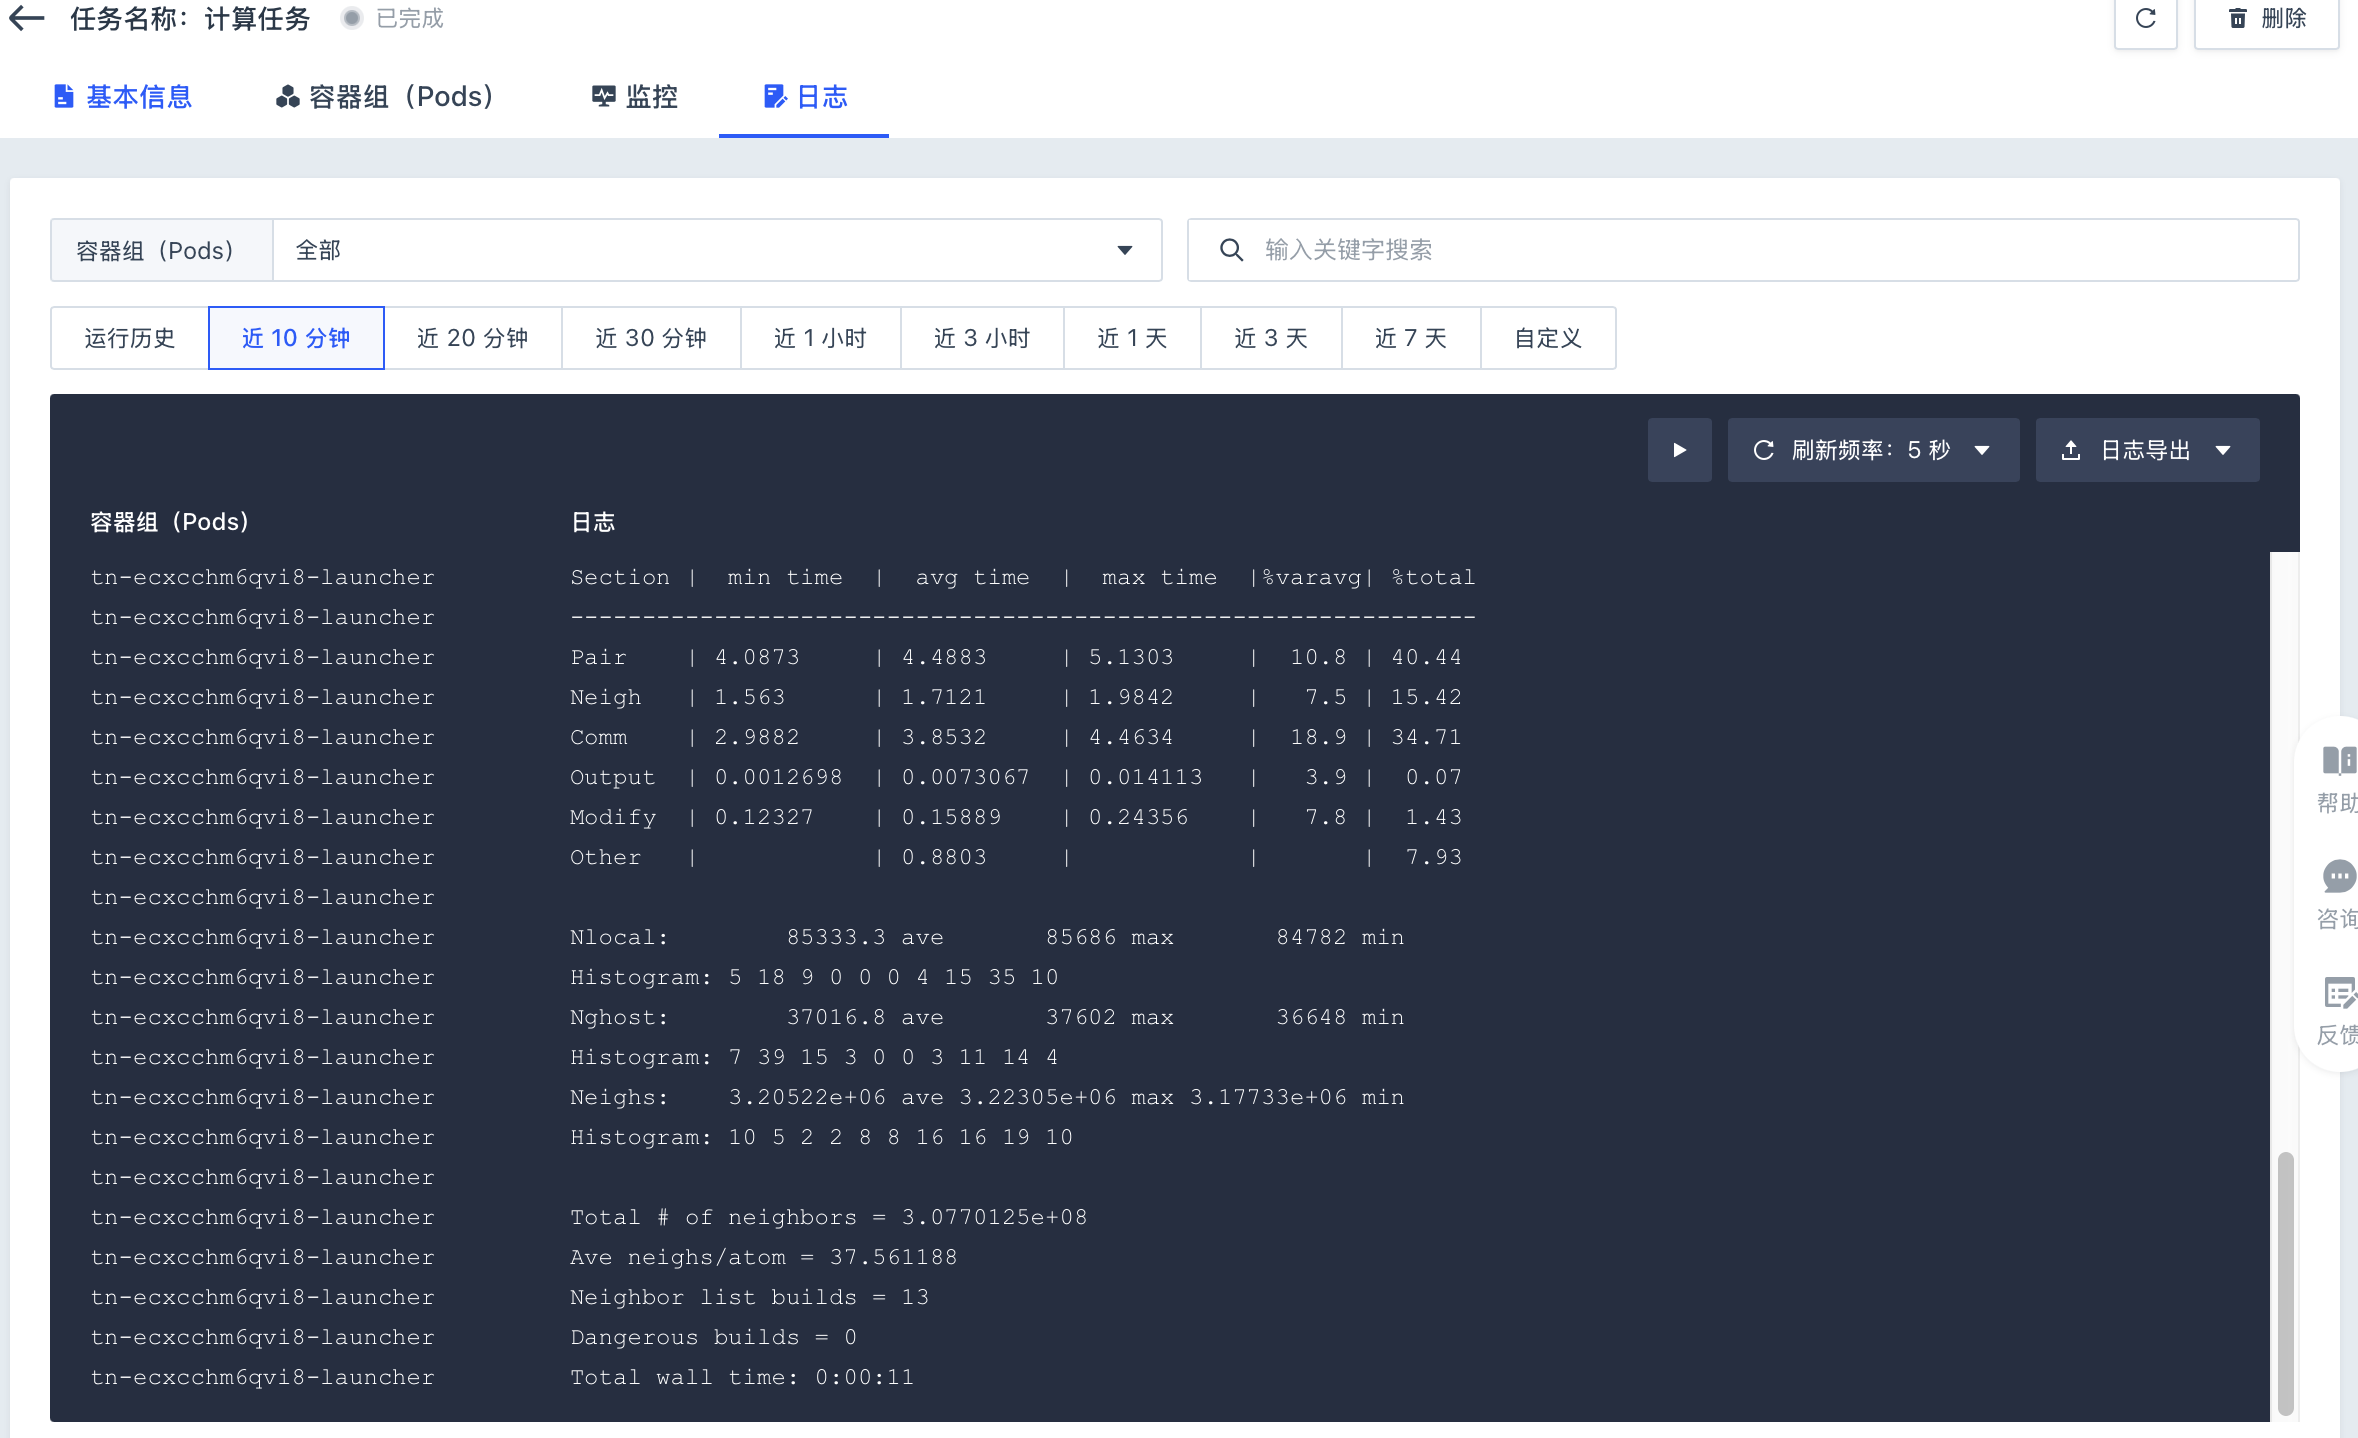The width and height of the screenshot is (2358, 1438).
Task: Click the 'Ave neighs/atom = 37.561188' line
Action: click(x=763, y=1257)
